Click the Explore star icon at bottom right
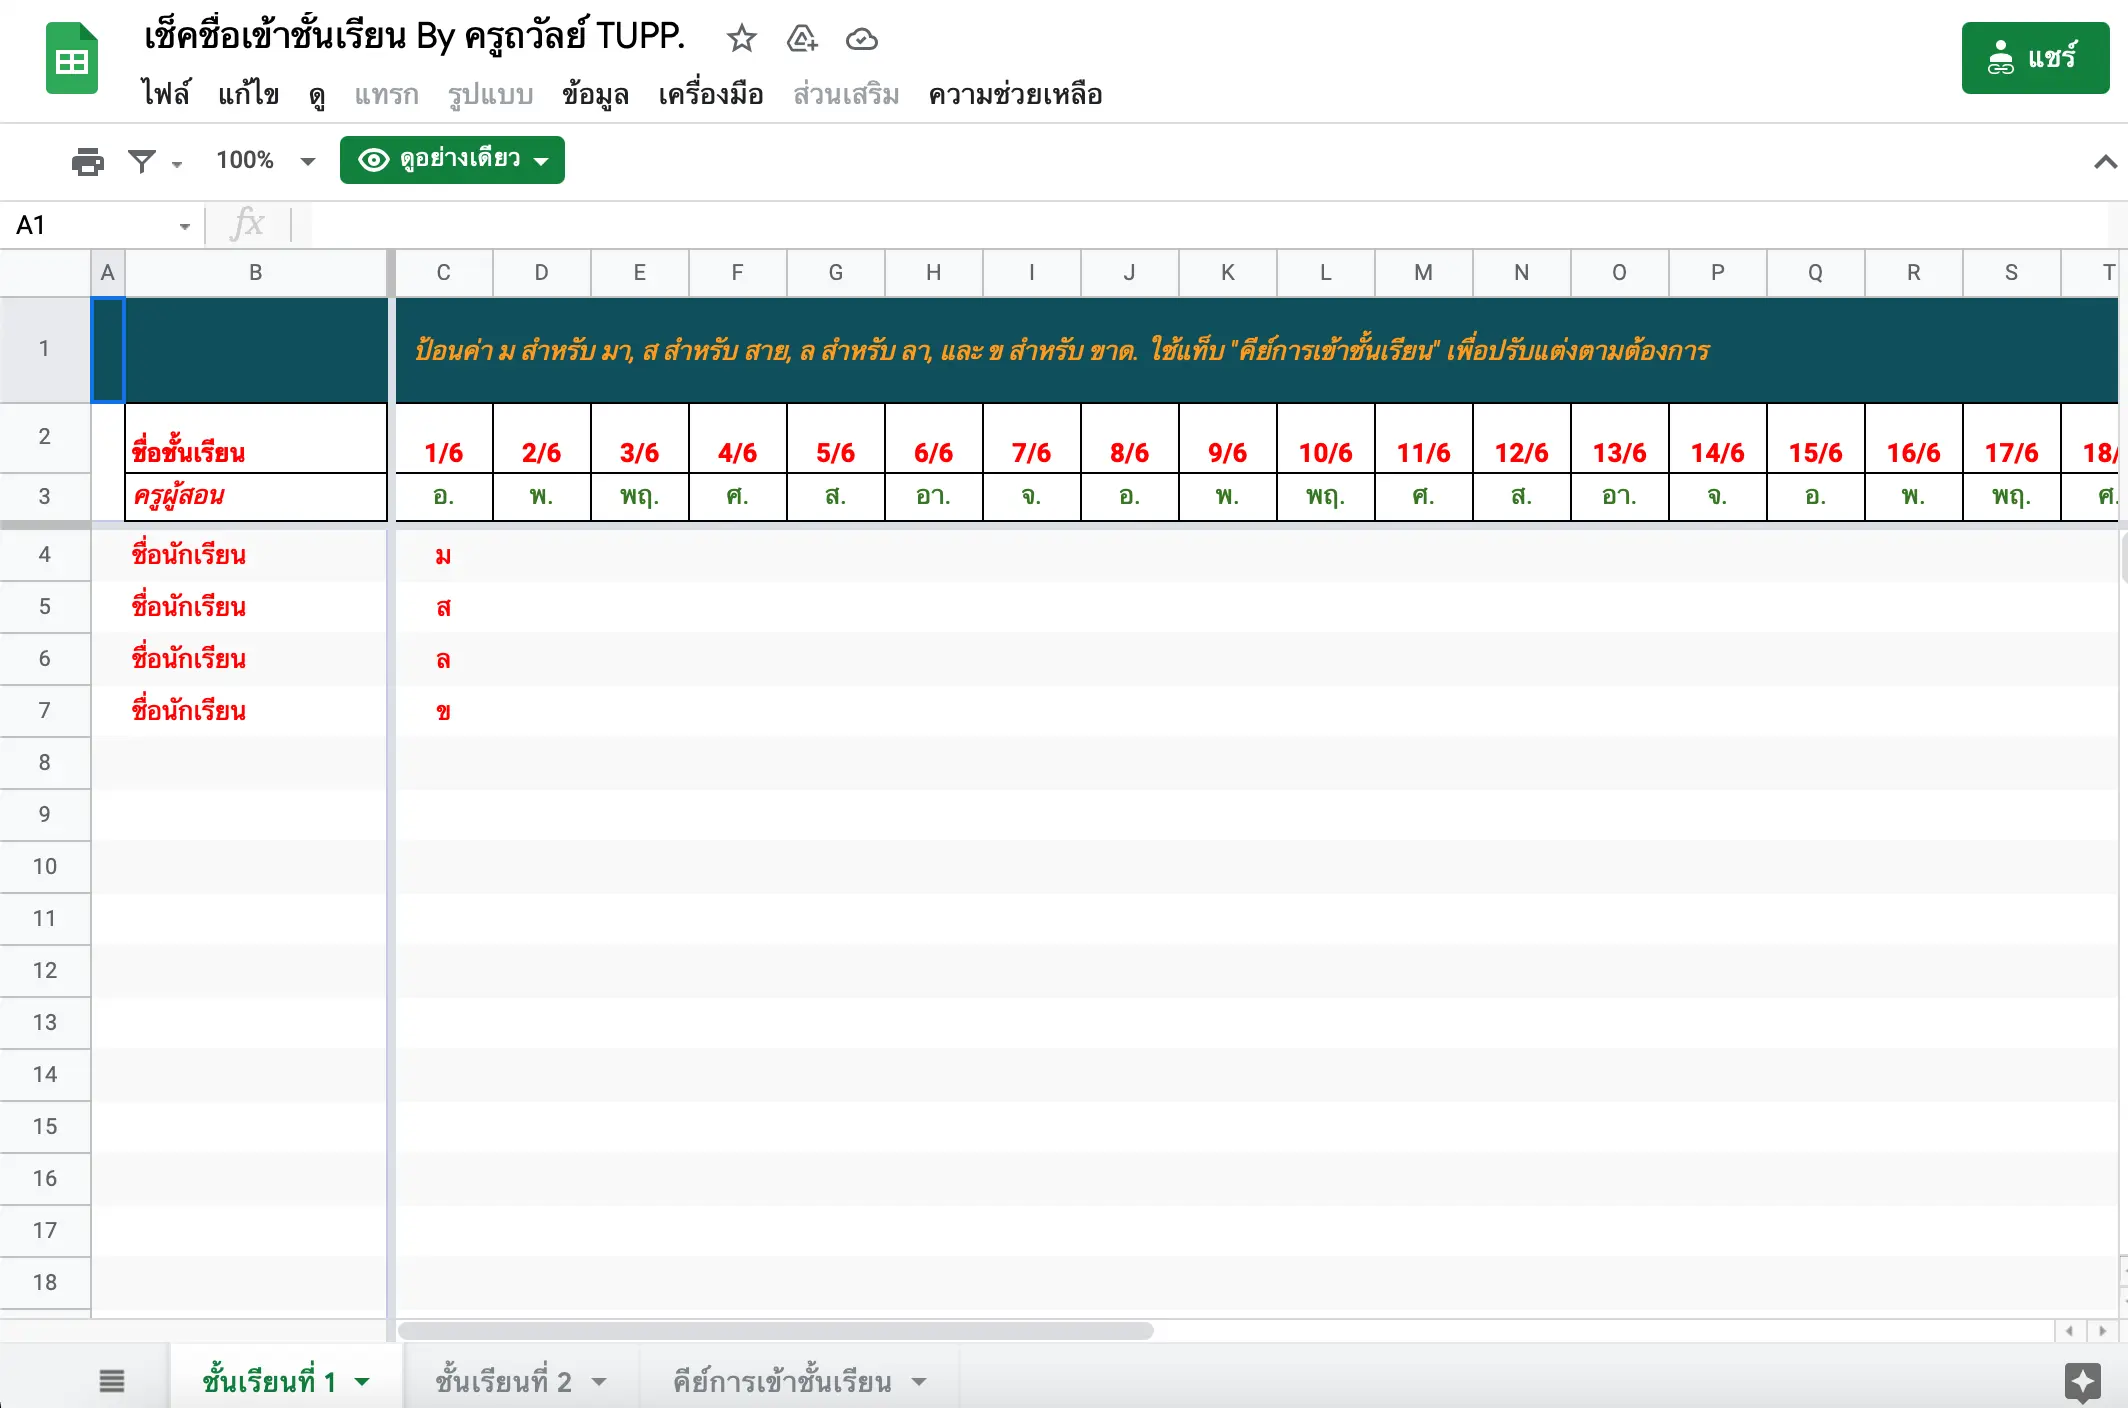Screen dimensions: 2128x1408 2082,1382
